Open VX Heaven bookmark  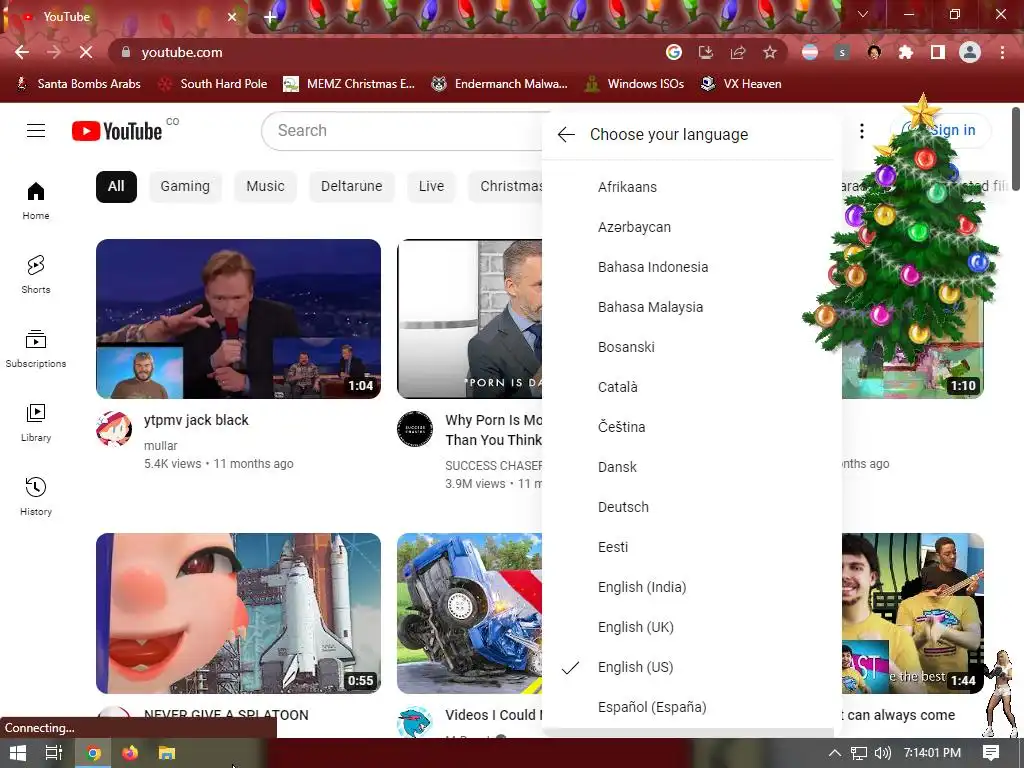click(x=741, y=84)
